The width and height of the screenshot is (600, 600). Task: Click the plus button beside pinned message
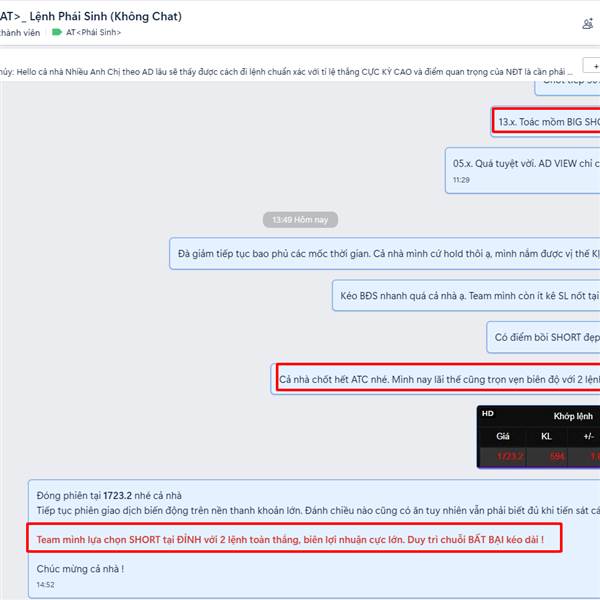[x=592, y=66]
